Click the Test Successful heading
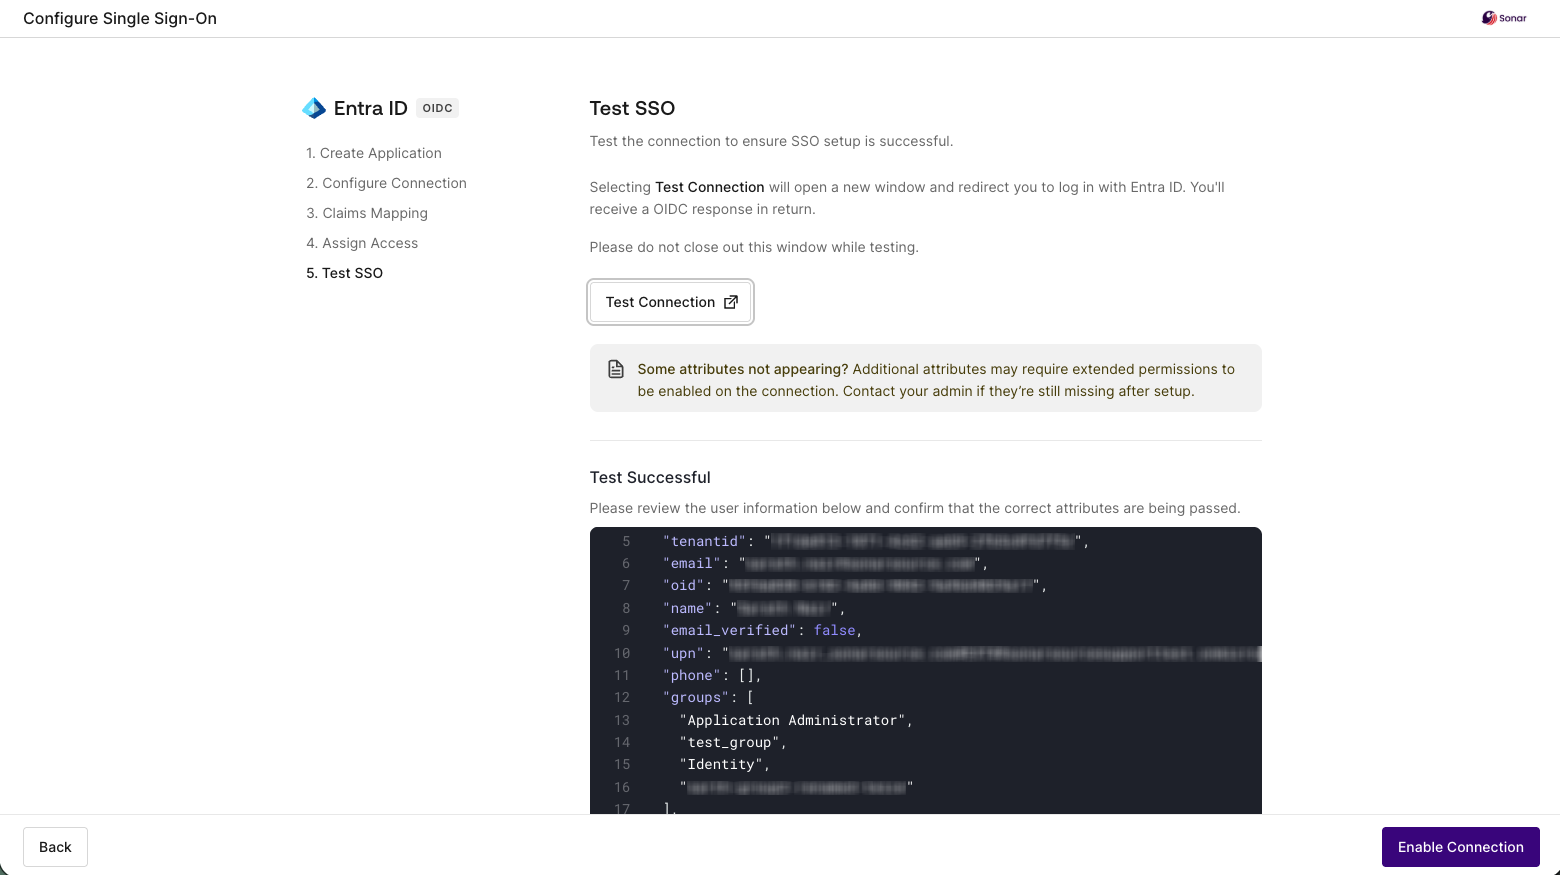 pos(650,478)
